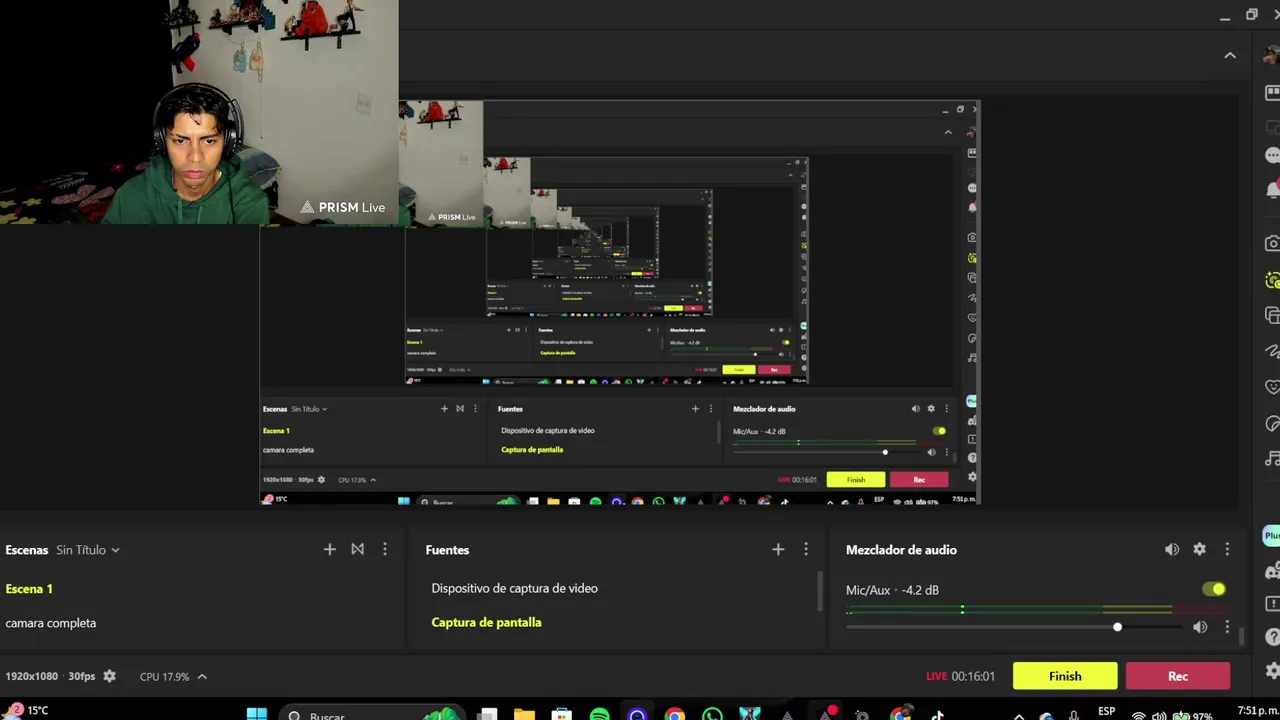The width and height of the screenshot is (1280, 720).
Task: Open Mezclador de audio three-dot menu
Action: pyautogui.click(x=1227, y=549)
